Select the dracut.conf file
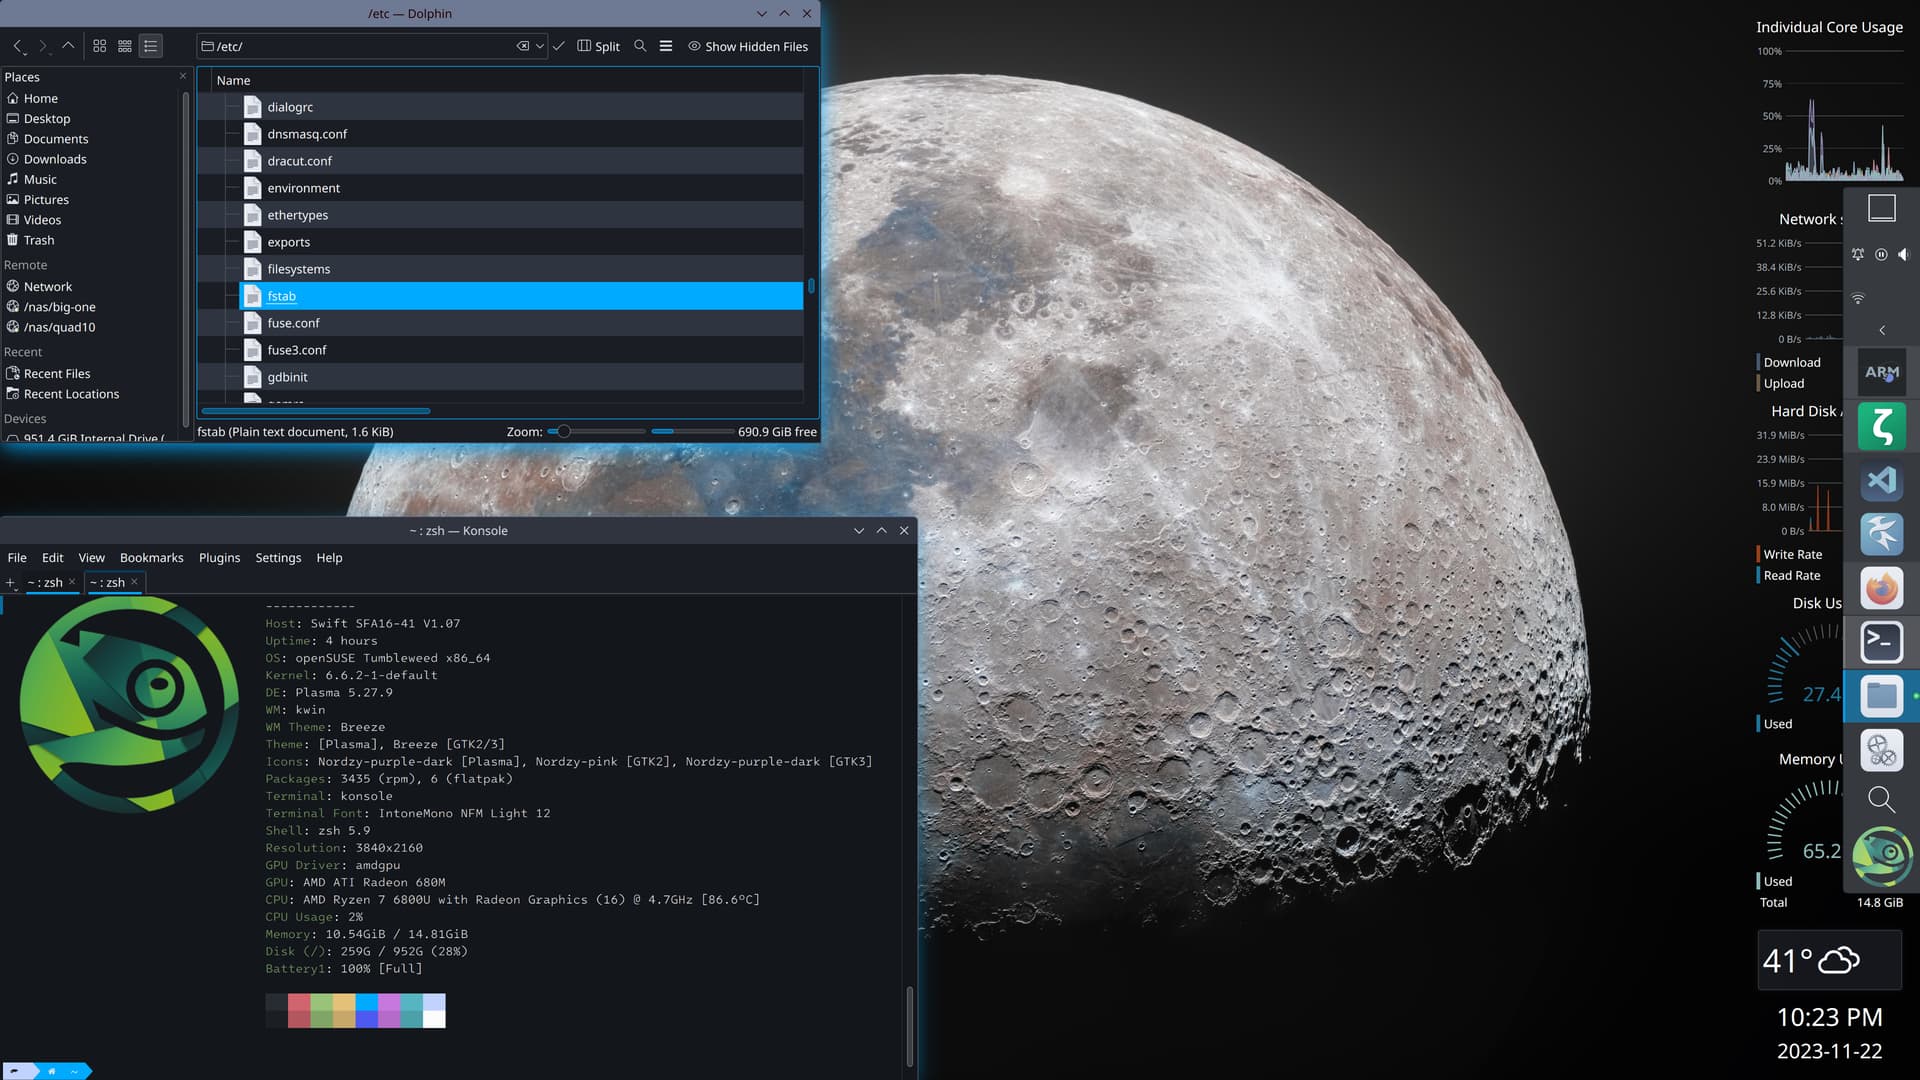 (520, 161)
